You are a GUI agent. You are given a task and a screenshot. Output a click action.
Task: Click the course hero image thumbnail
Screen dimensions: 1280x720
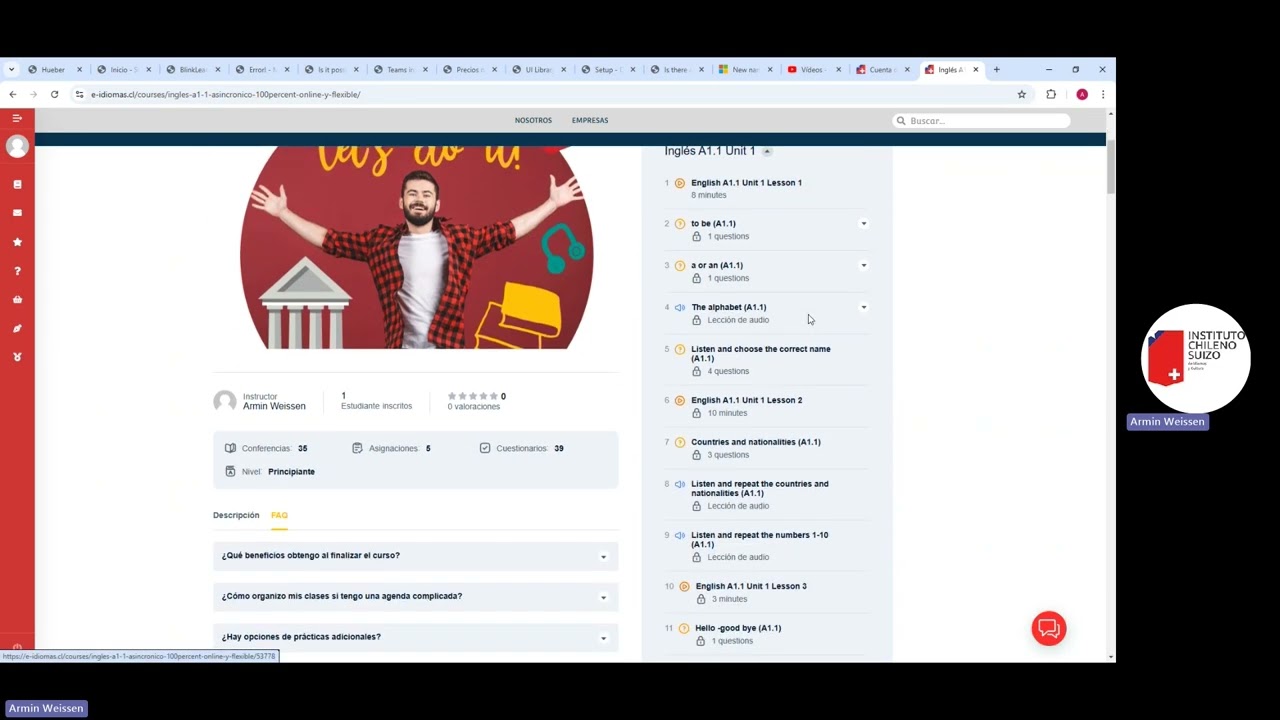[x=416, y=248]
